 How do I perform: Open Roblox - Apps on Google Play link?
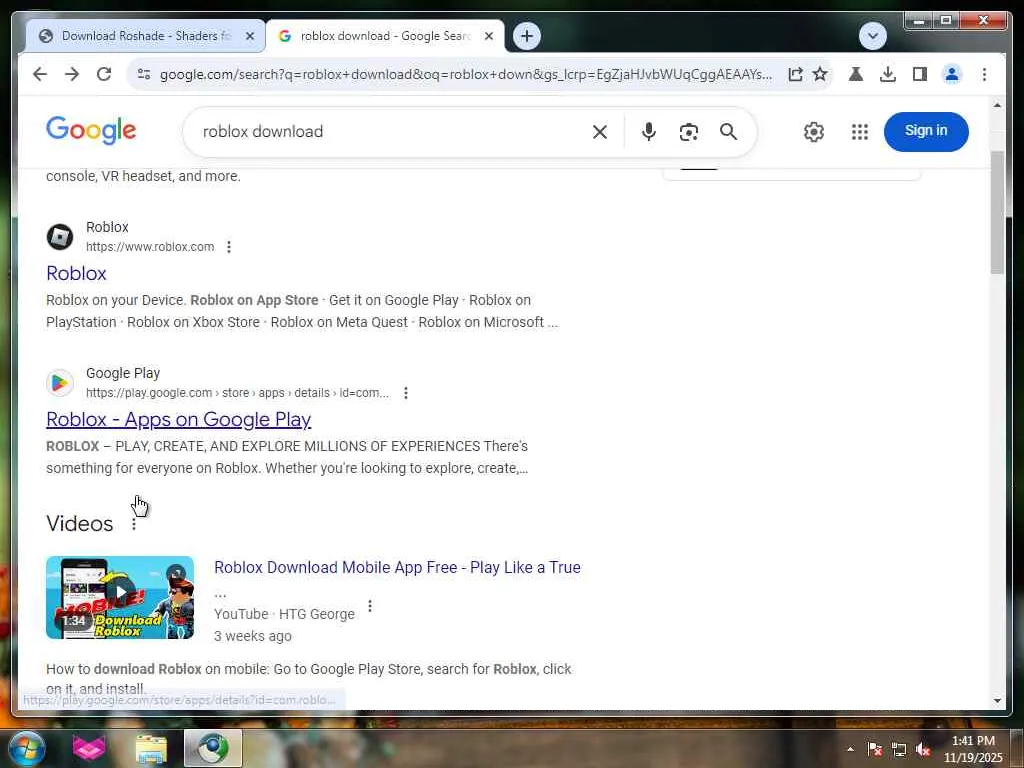tap(178, 419)
